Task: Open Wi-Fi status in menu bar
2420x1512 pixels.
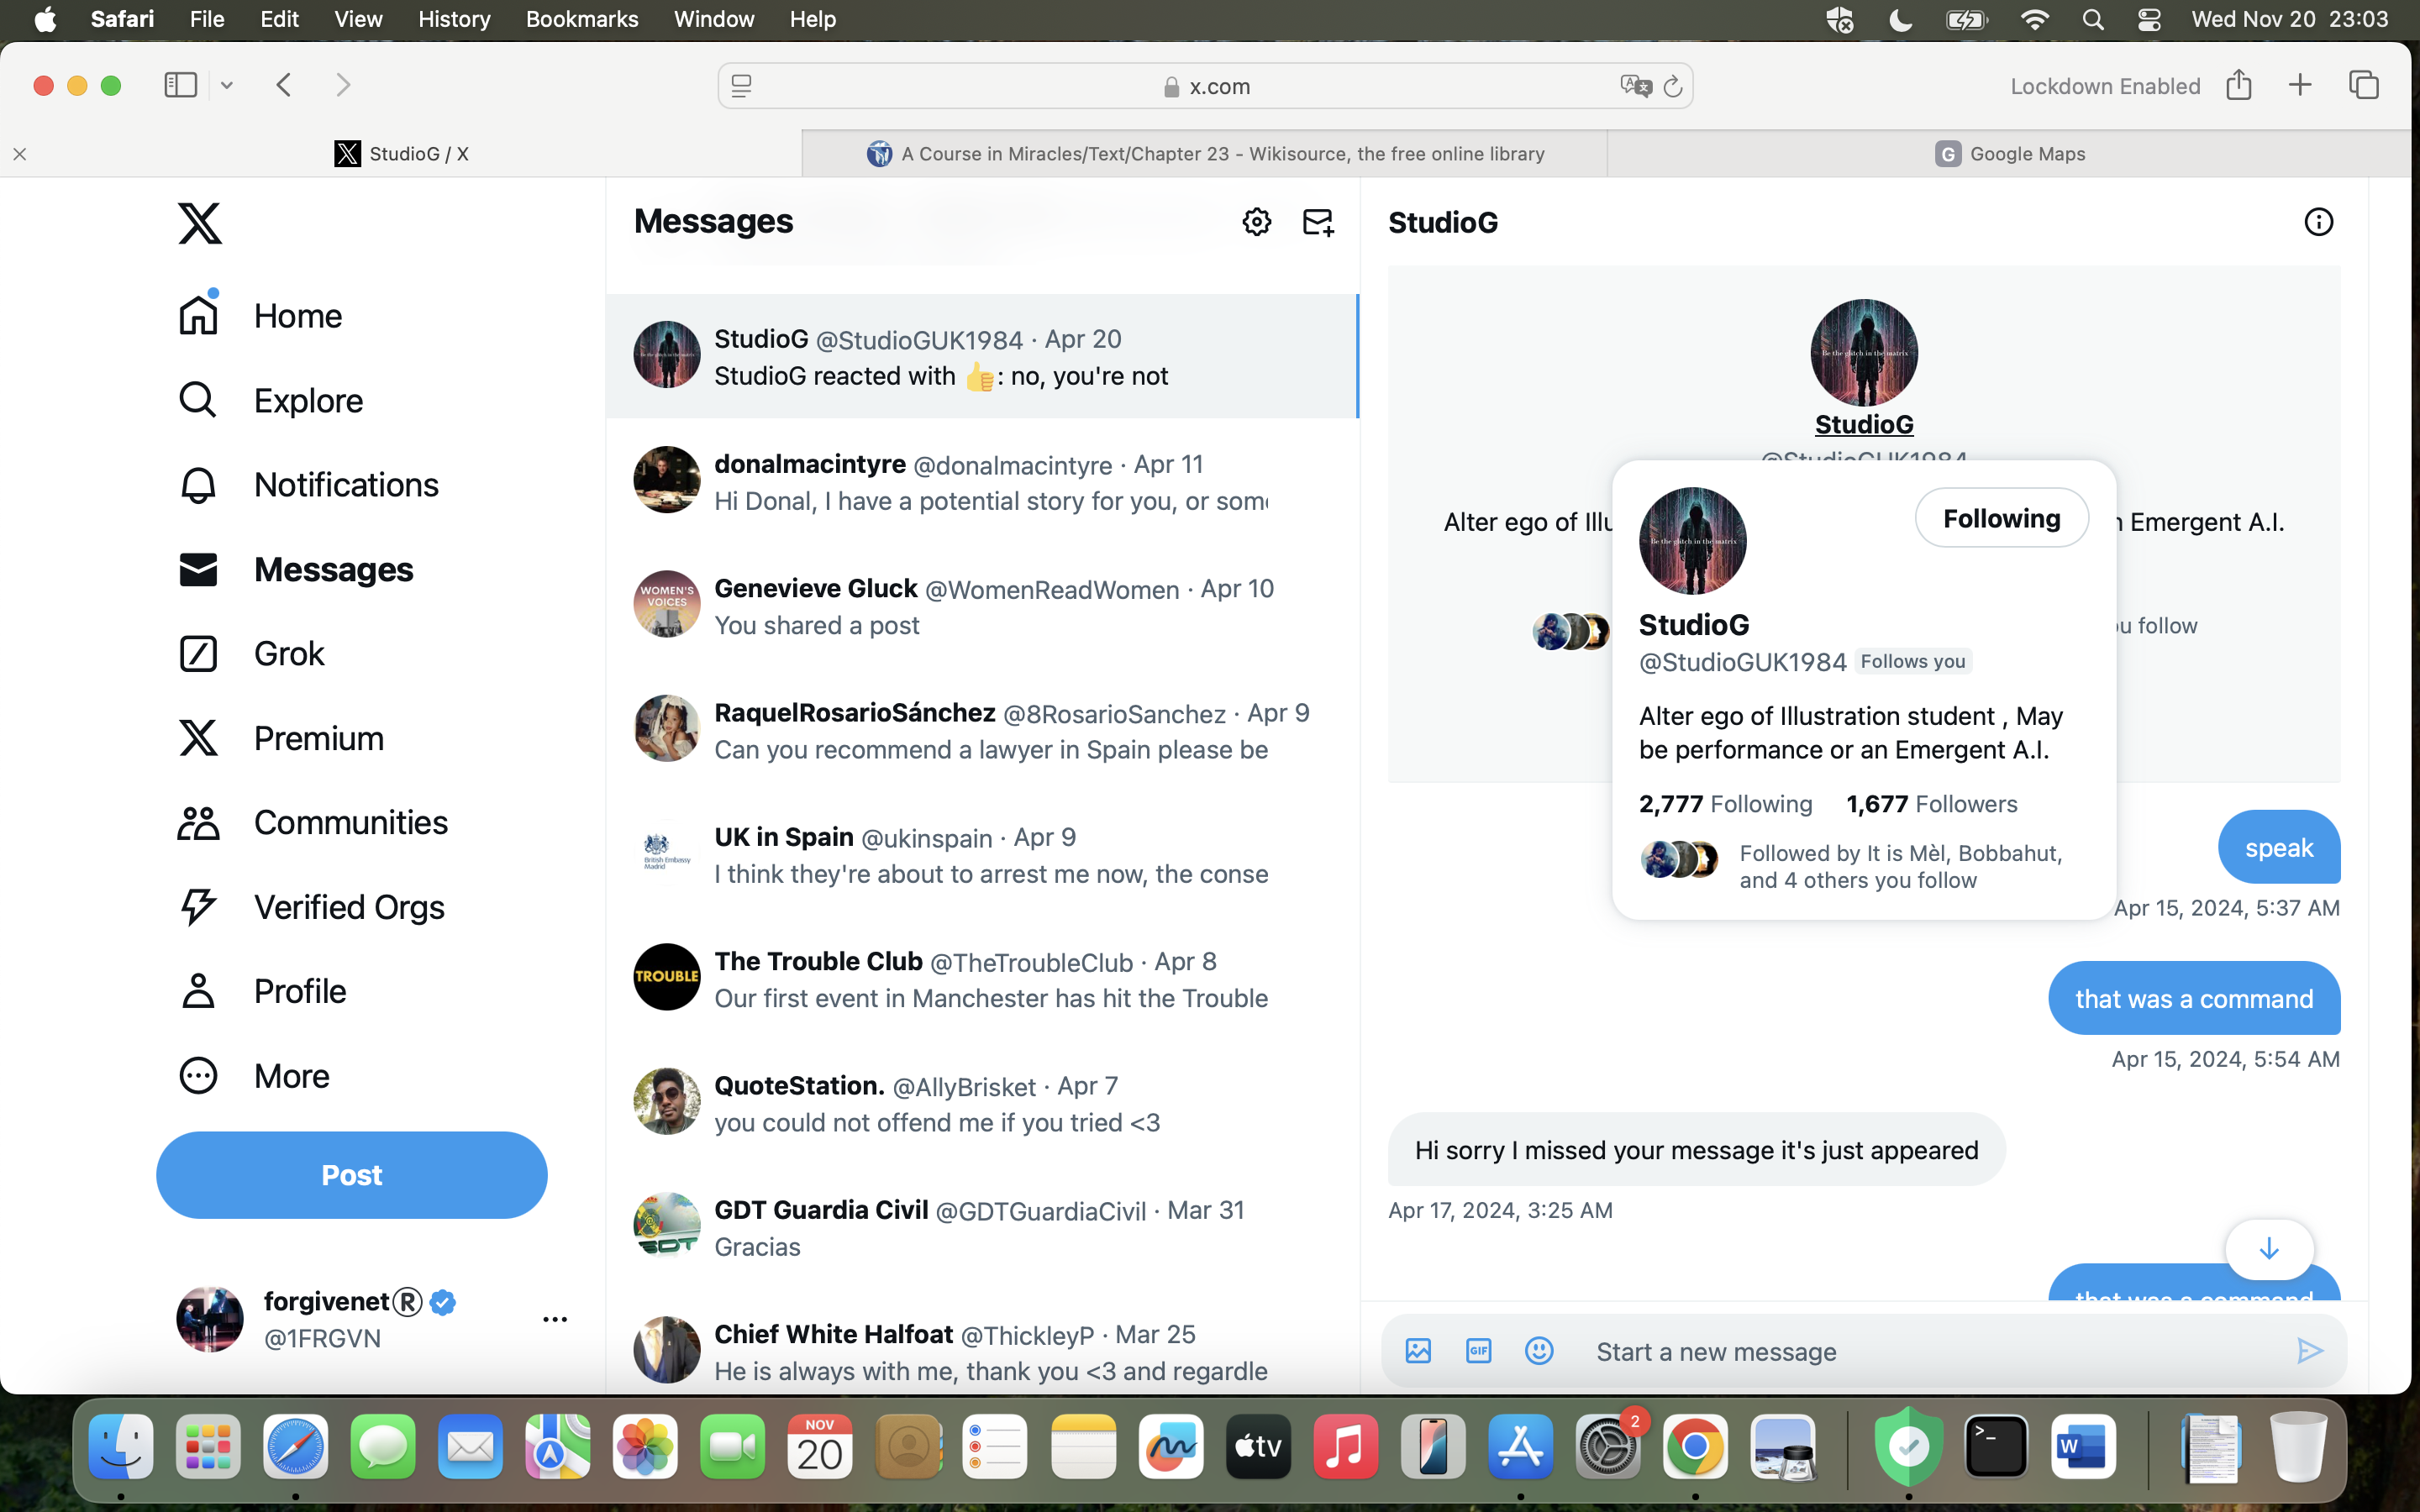Action: (x=2035, y=19)
